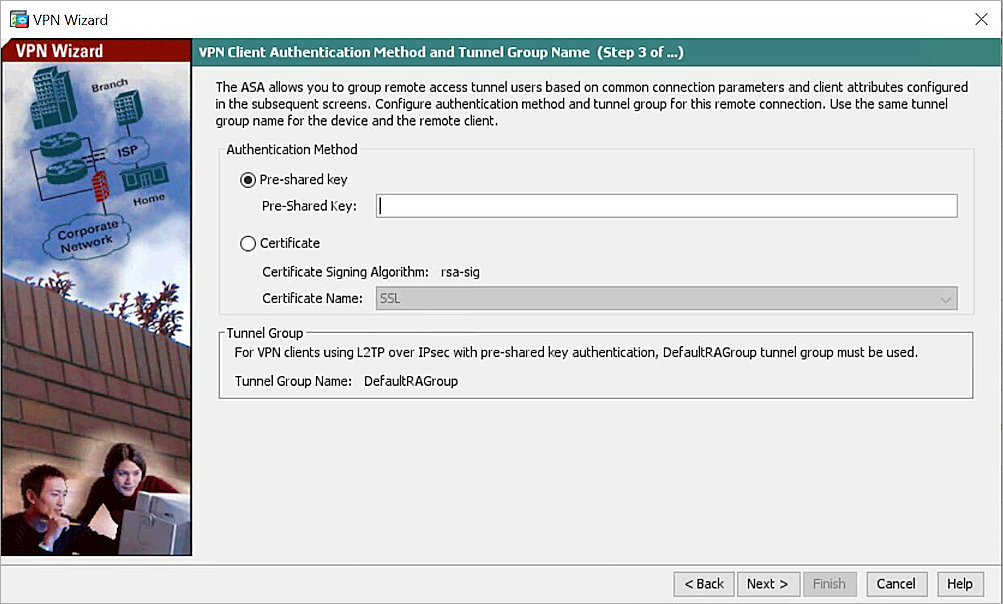Click the ISP router graphic in sidebar
This screenshot has height=604, width=1003.
tap(128, 148)
